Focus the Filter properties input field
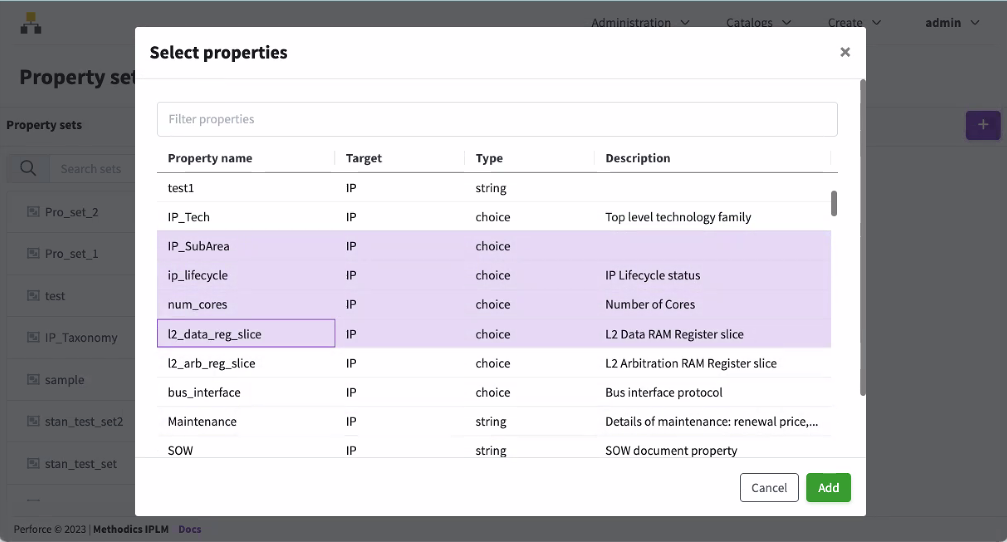This screenshot has height=542, width=1007. point(497,119)
